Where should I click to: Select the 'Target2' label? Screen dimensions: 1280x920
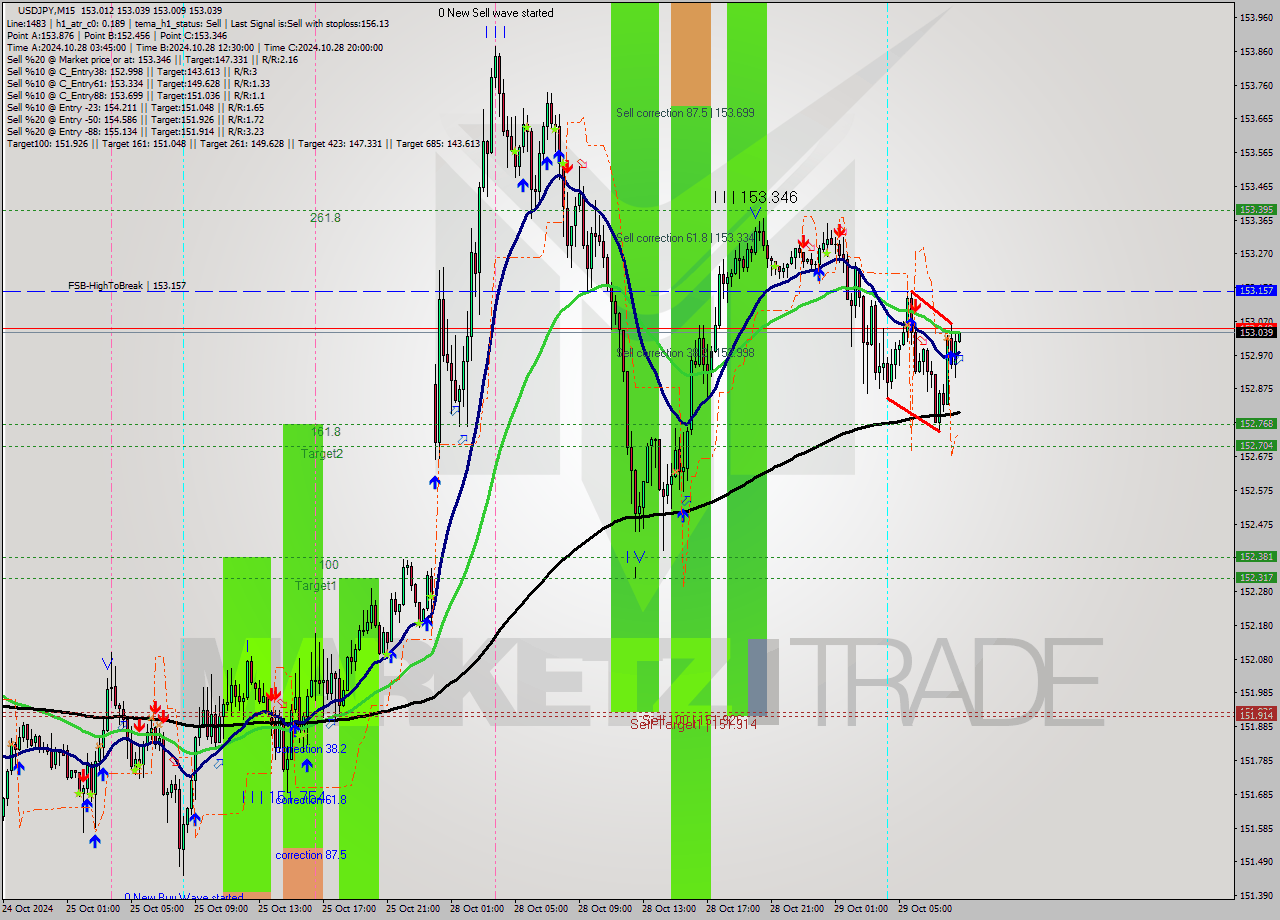click(x=322, y=454)
